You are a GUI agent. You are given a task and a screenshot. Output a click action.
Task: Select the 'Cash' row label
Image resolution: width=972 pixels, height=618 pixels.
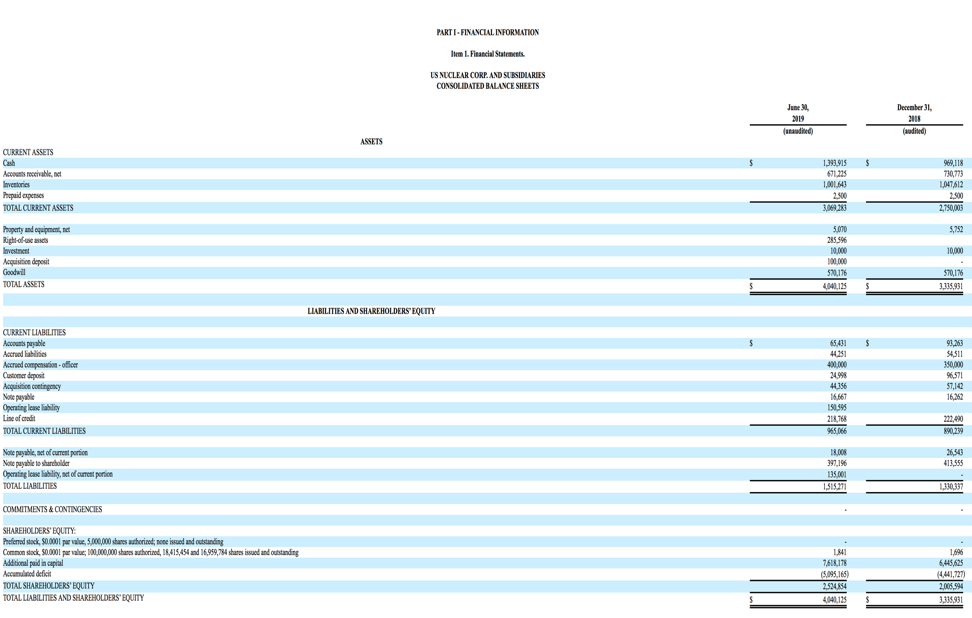[x=9, y=163]
